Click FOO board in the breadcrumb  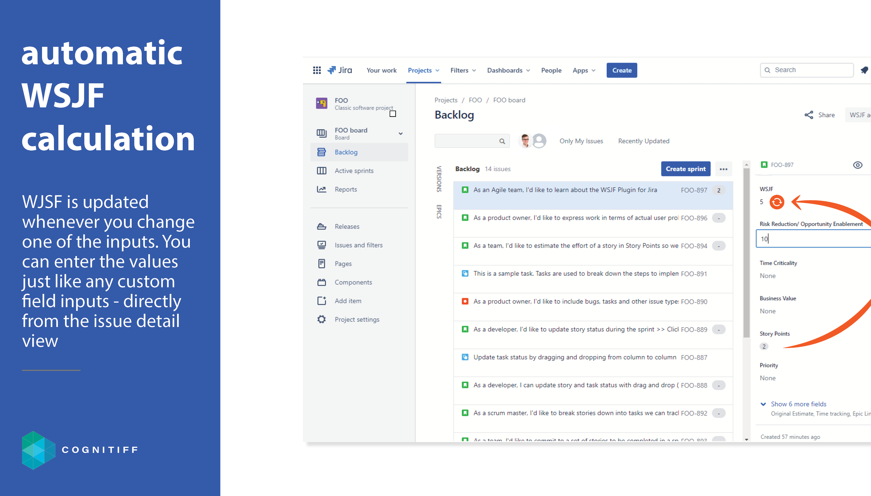click(x=509, y=101)
